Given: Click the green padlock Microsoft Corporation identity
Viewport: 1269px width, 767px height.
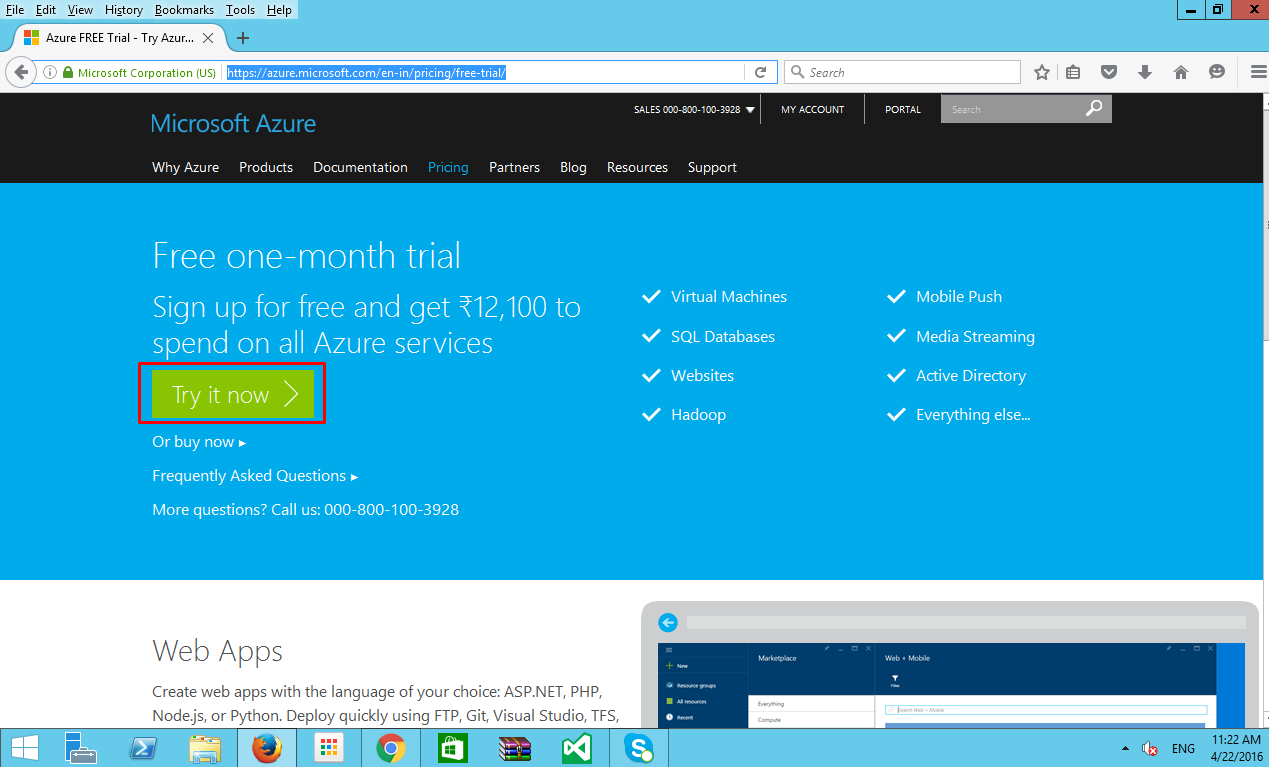Looking at the screenshot, I should [x=139, y=72].
